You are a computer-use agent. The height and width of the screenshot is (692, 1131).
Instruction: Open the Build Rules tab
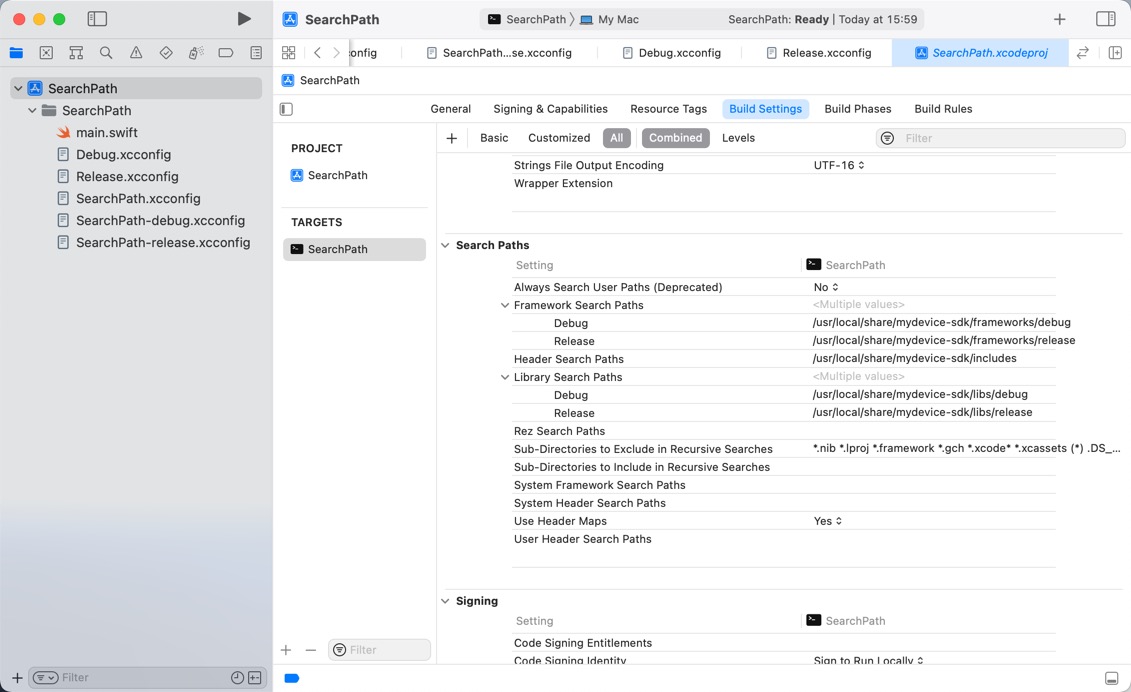[943, 109]
